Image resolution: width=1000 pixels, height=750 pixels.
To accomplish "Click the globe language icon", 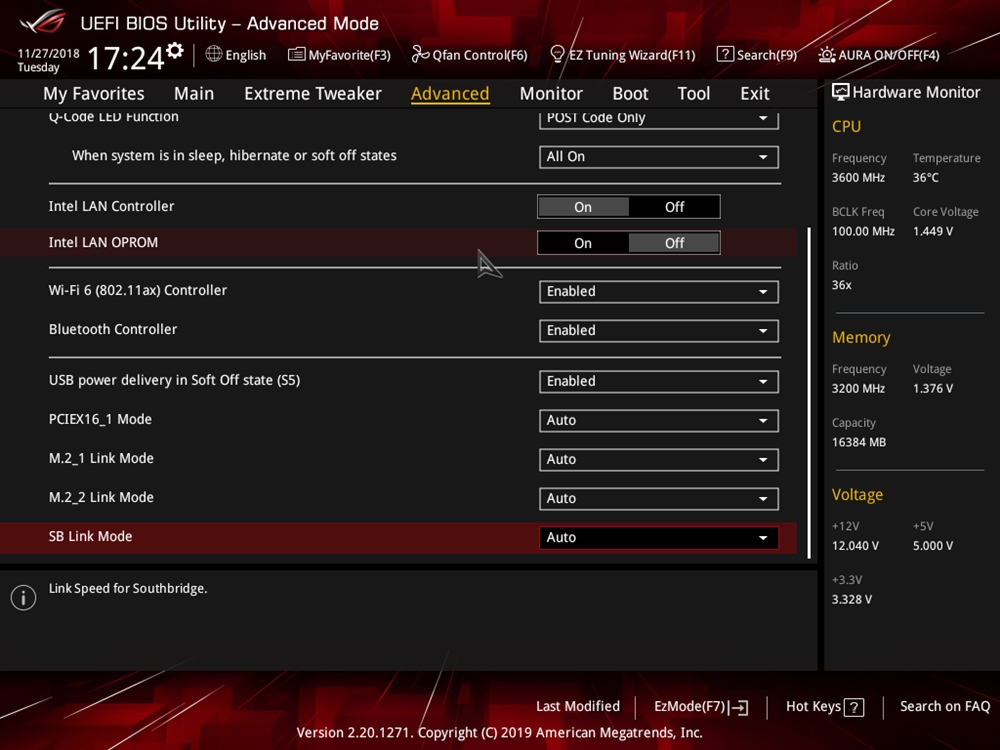I will click(x=214, y=54).
